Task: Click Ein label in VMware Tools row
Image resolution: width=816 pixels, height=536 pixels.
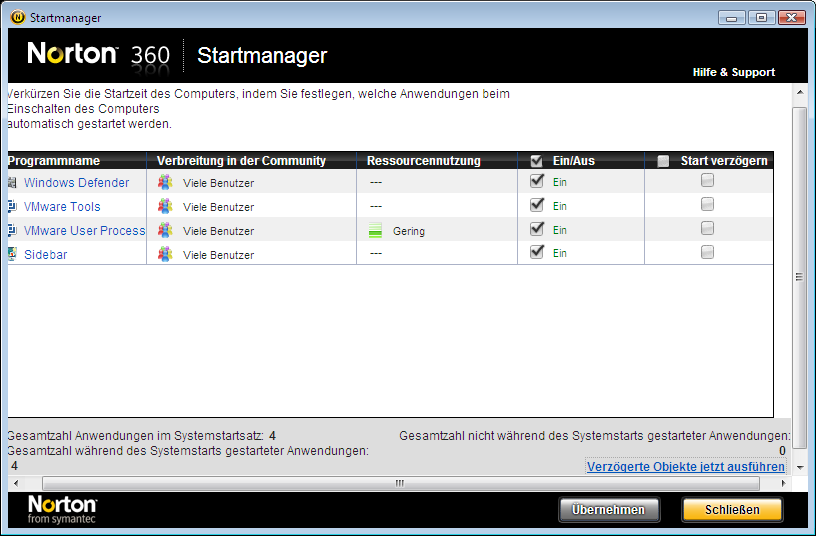Action: click(559, 206)
